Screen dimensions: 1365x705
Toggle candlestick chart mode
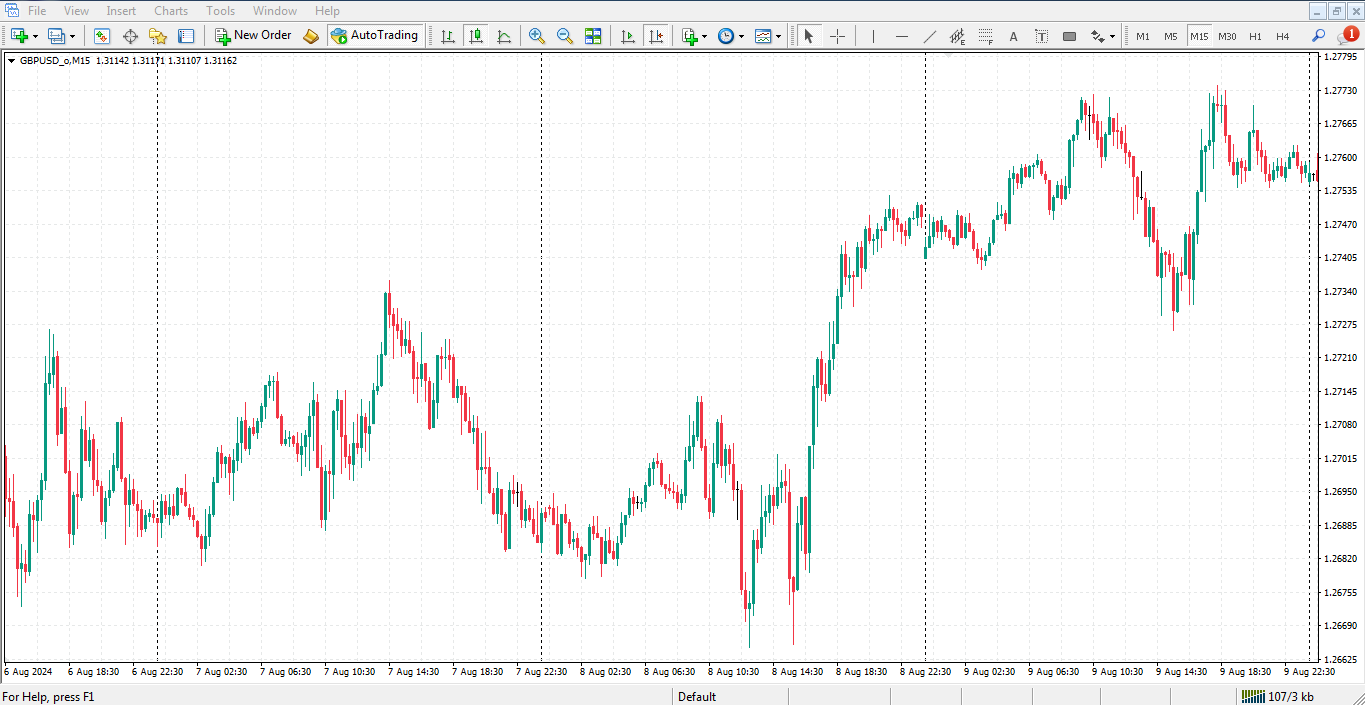point(476,36)
